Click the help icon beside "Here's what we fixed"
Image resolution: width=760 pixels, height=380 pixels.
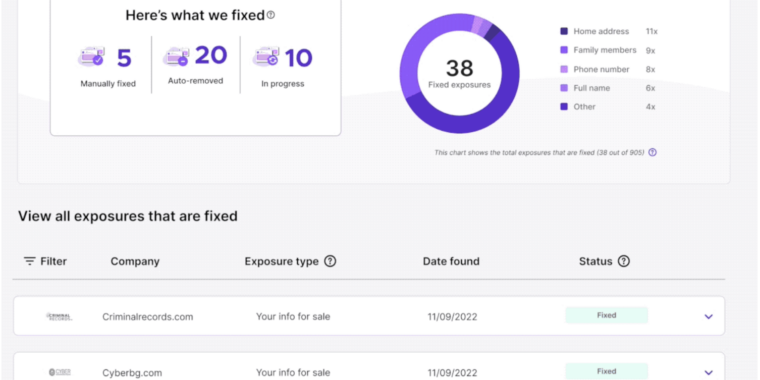click(x=271, y=15)
